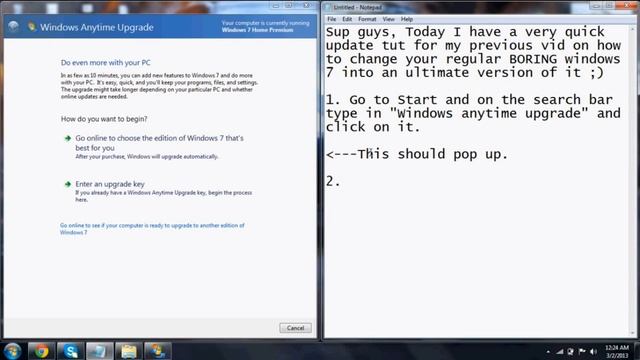Click 'Windows 7 Home Premium' header text
The width and height of the screenshot is (640, 360).
click(x=257, y=30)
